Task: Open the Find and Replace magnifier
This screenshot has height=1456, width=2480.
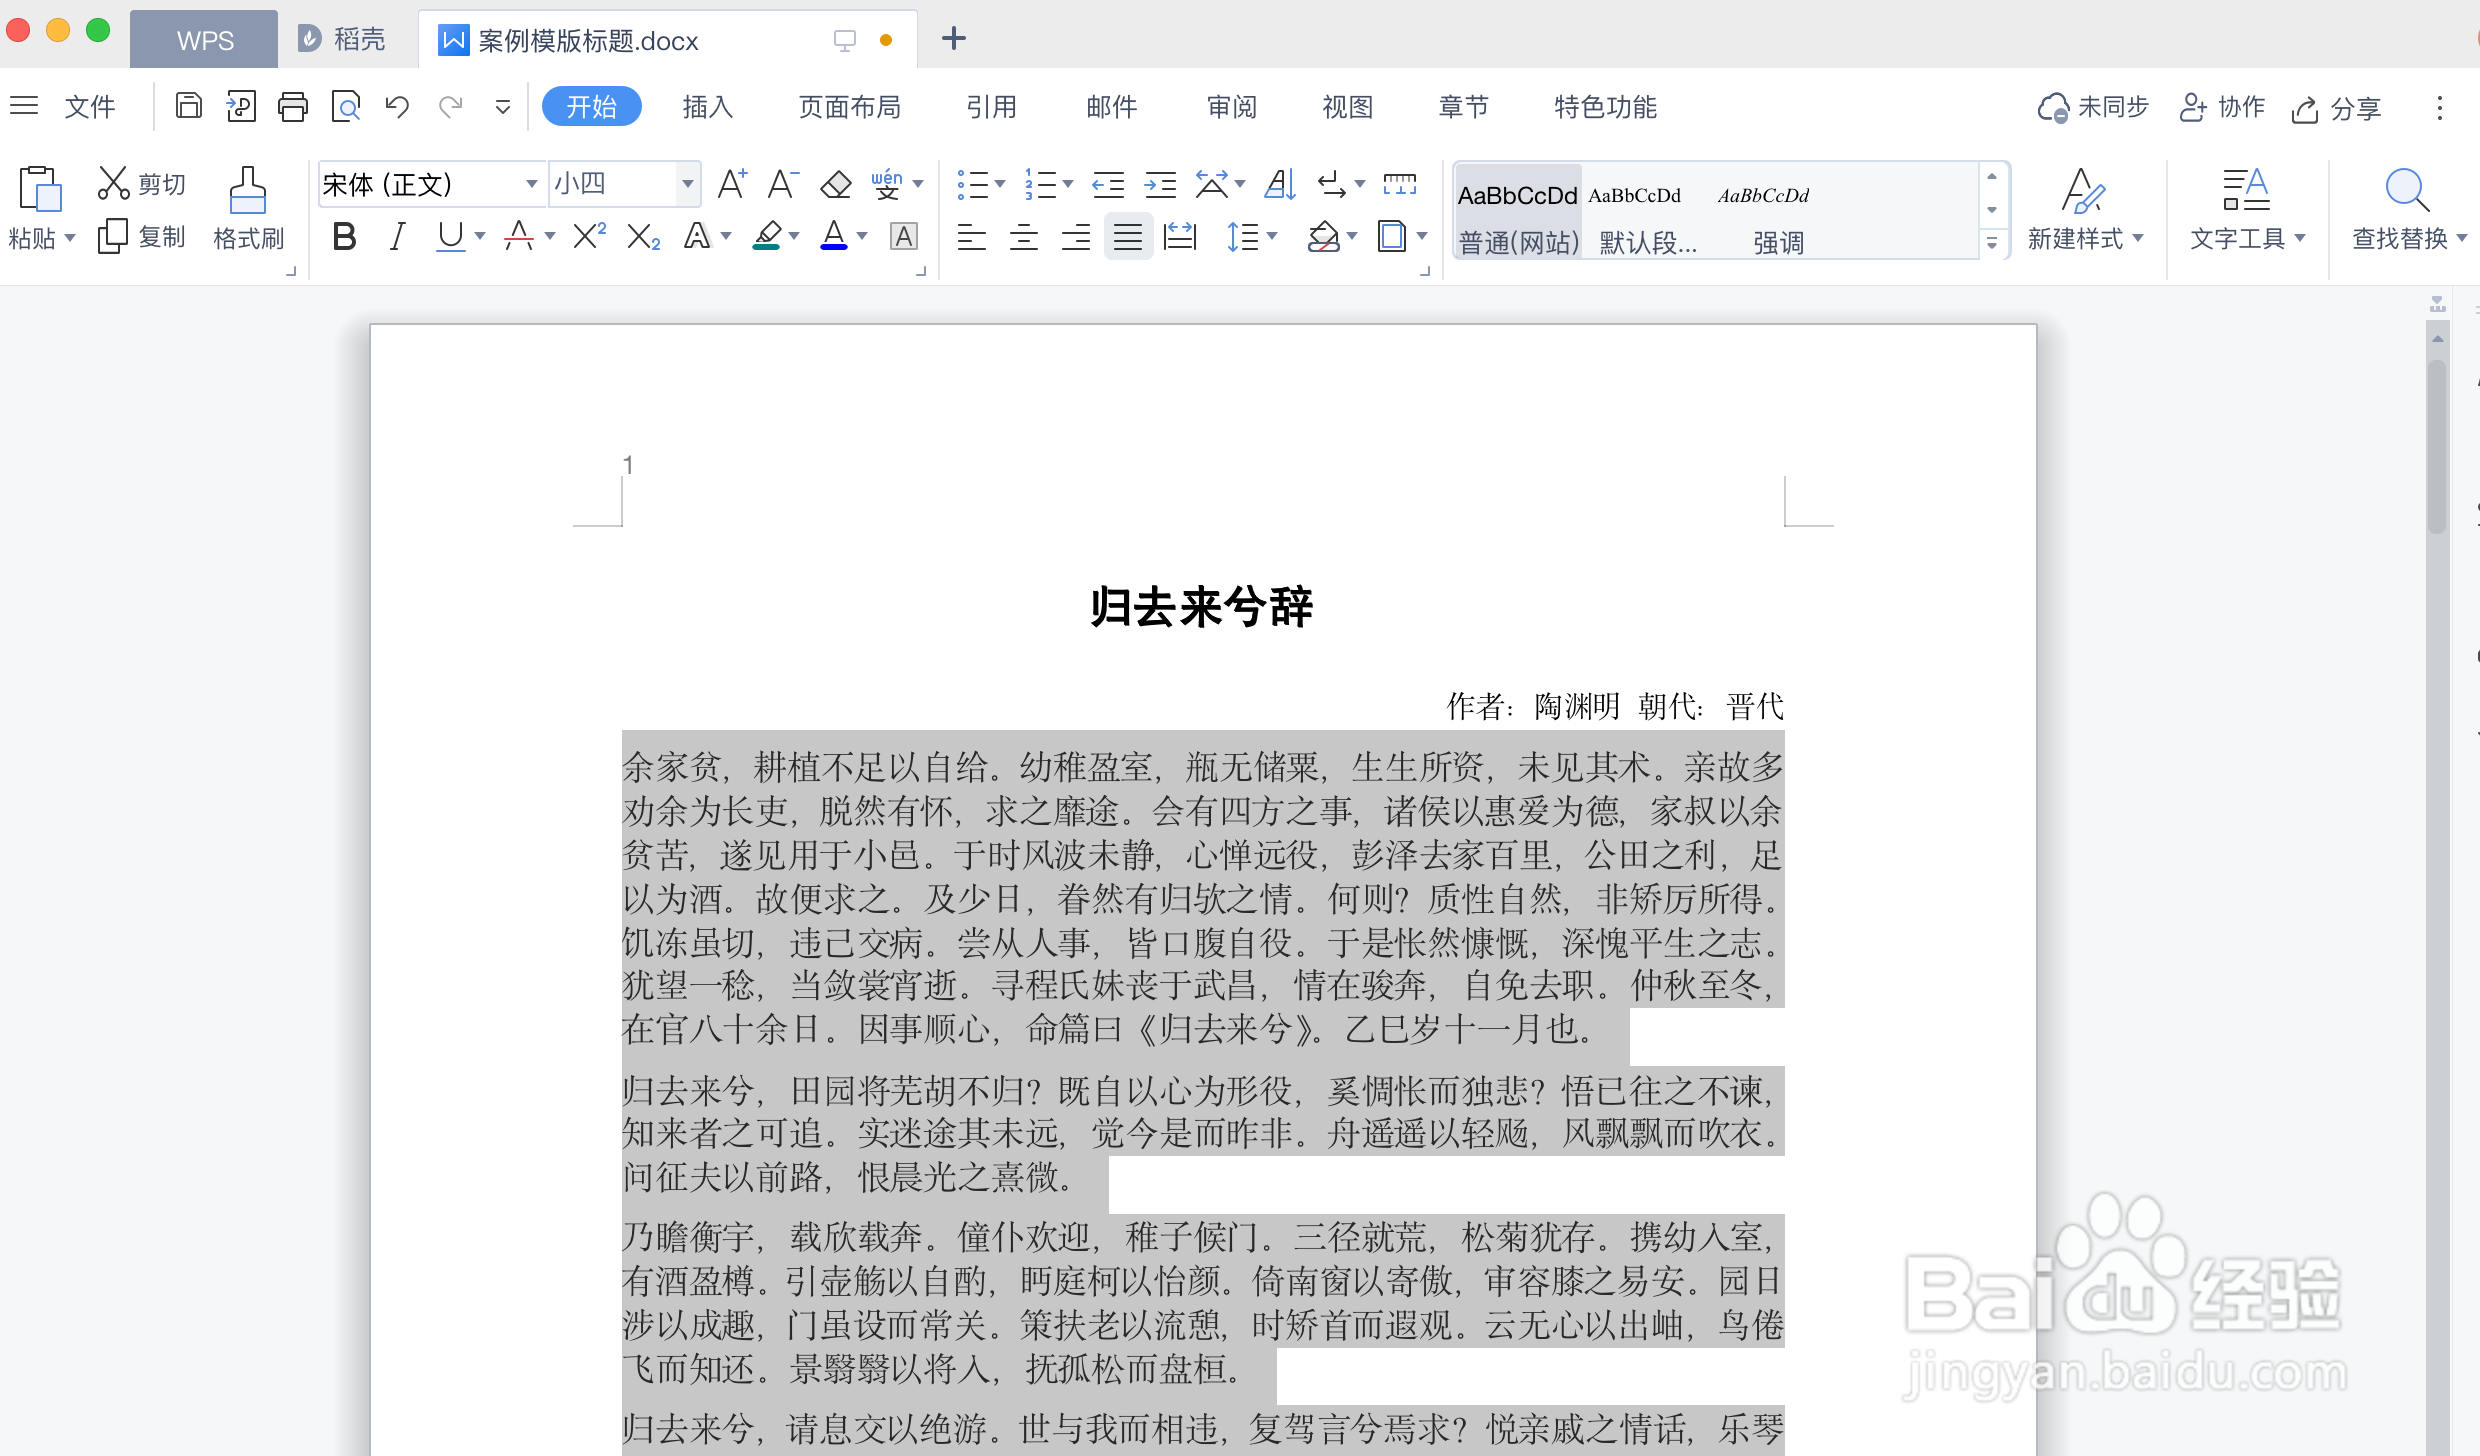Action: coord(2406,190)
